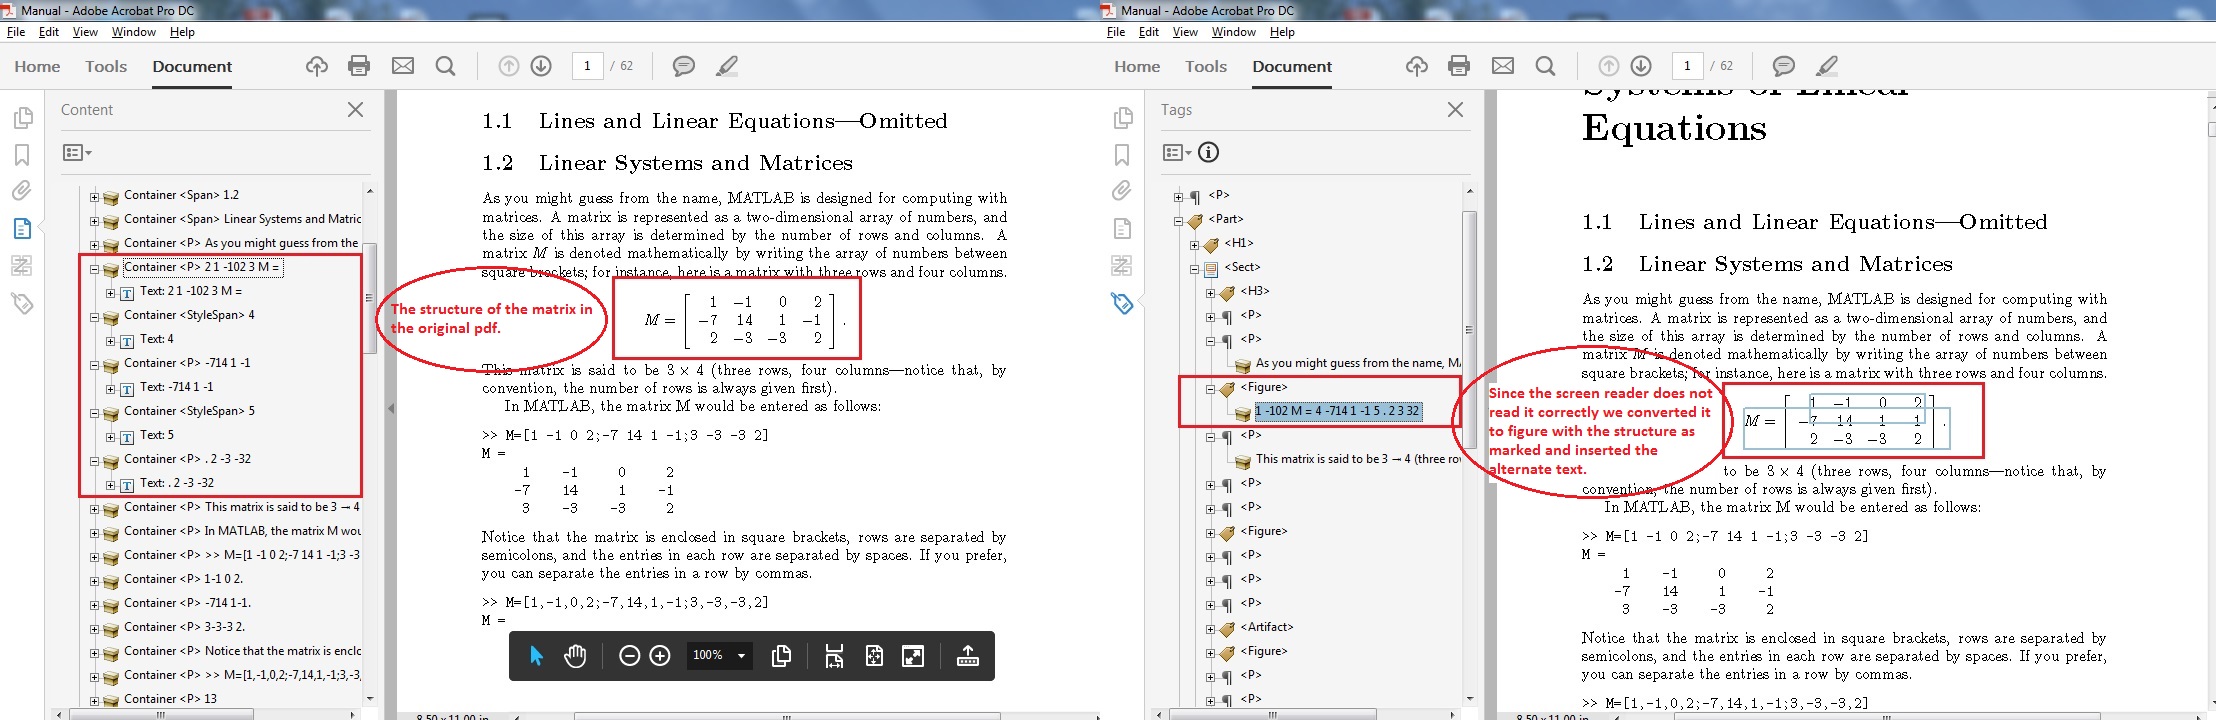Image resolution: width=2216 pixels, height=720 pixels.
Task: Open comment tool in left window toolbar
Action: 684,66
